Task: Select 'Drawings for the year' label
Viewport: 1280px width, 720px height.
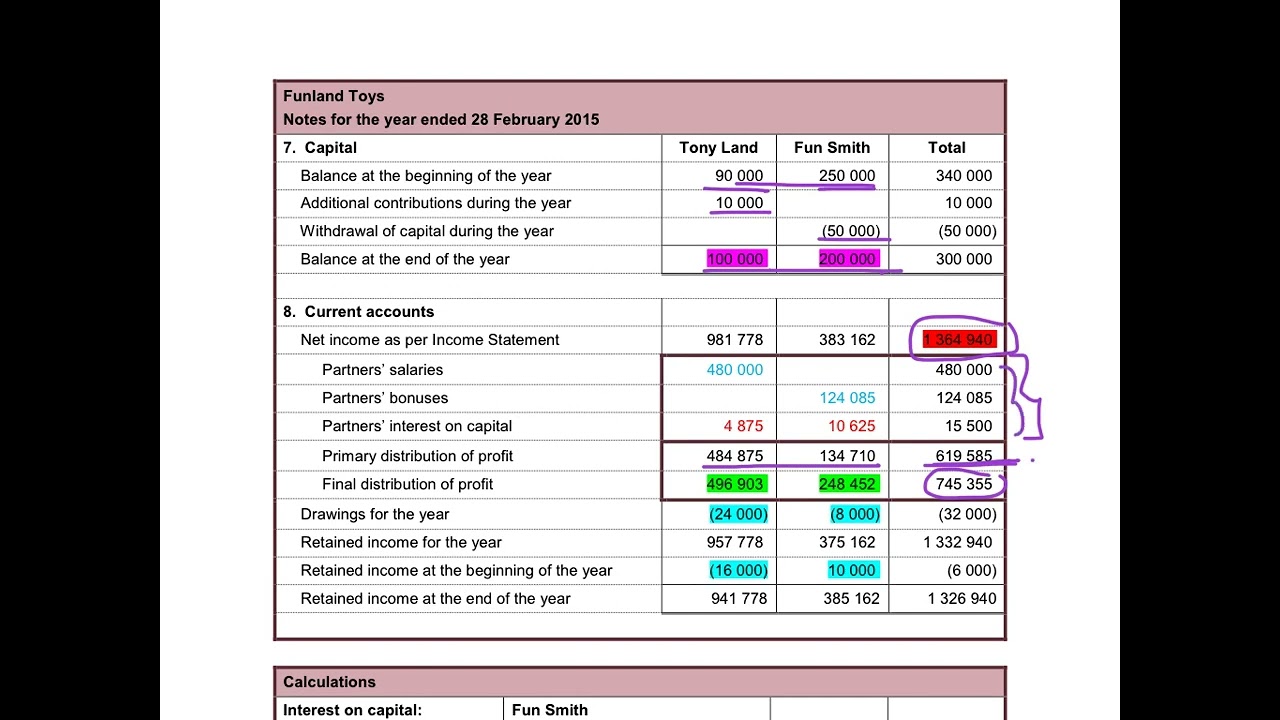Action: (375, 514)
